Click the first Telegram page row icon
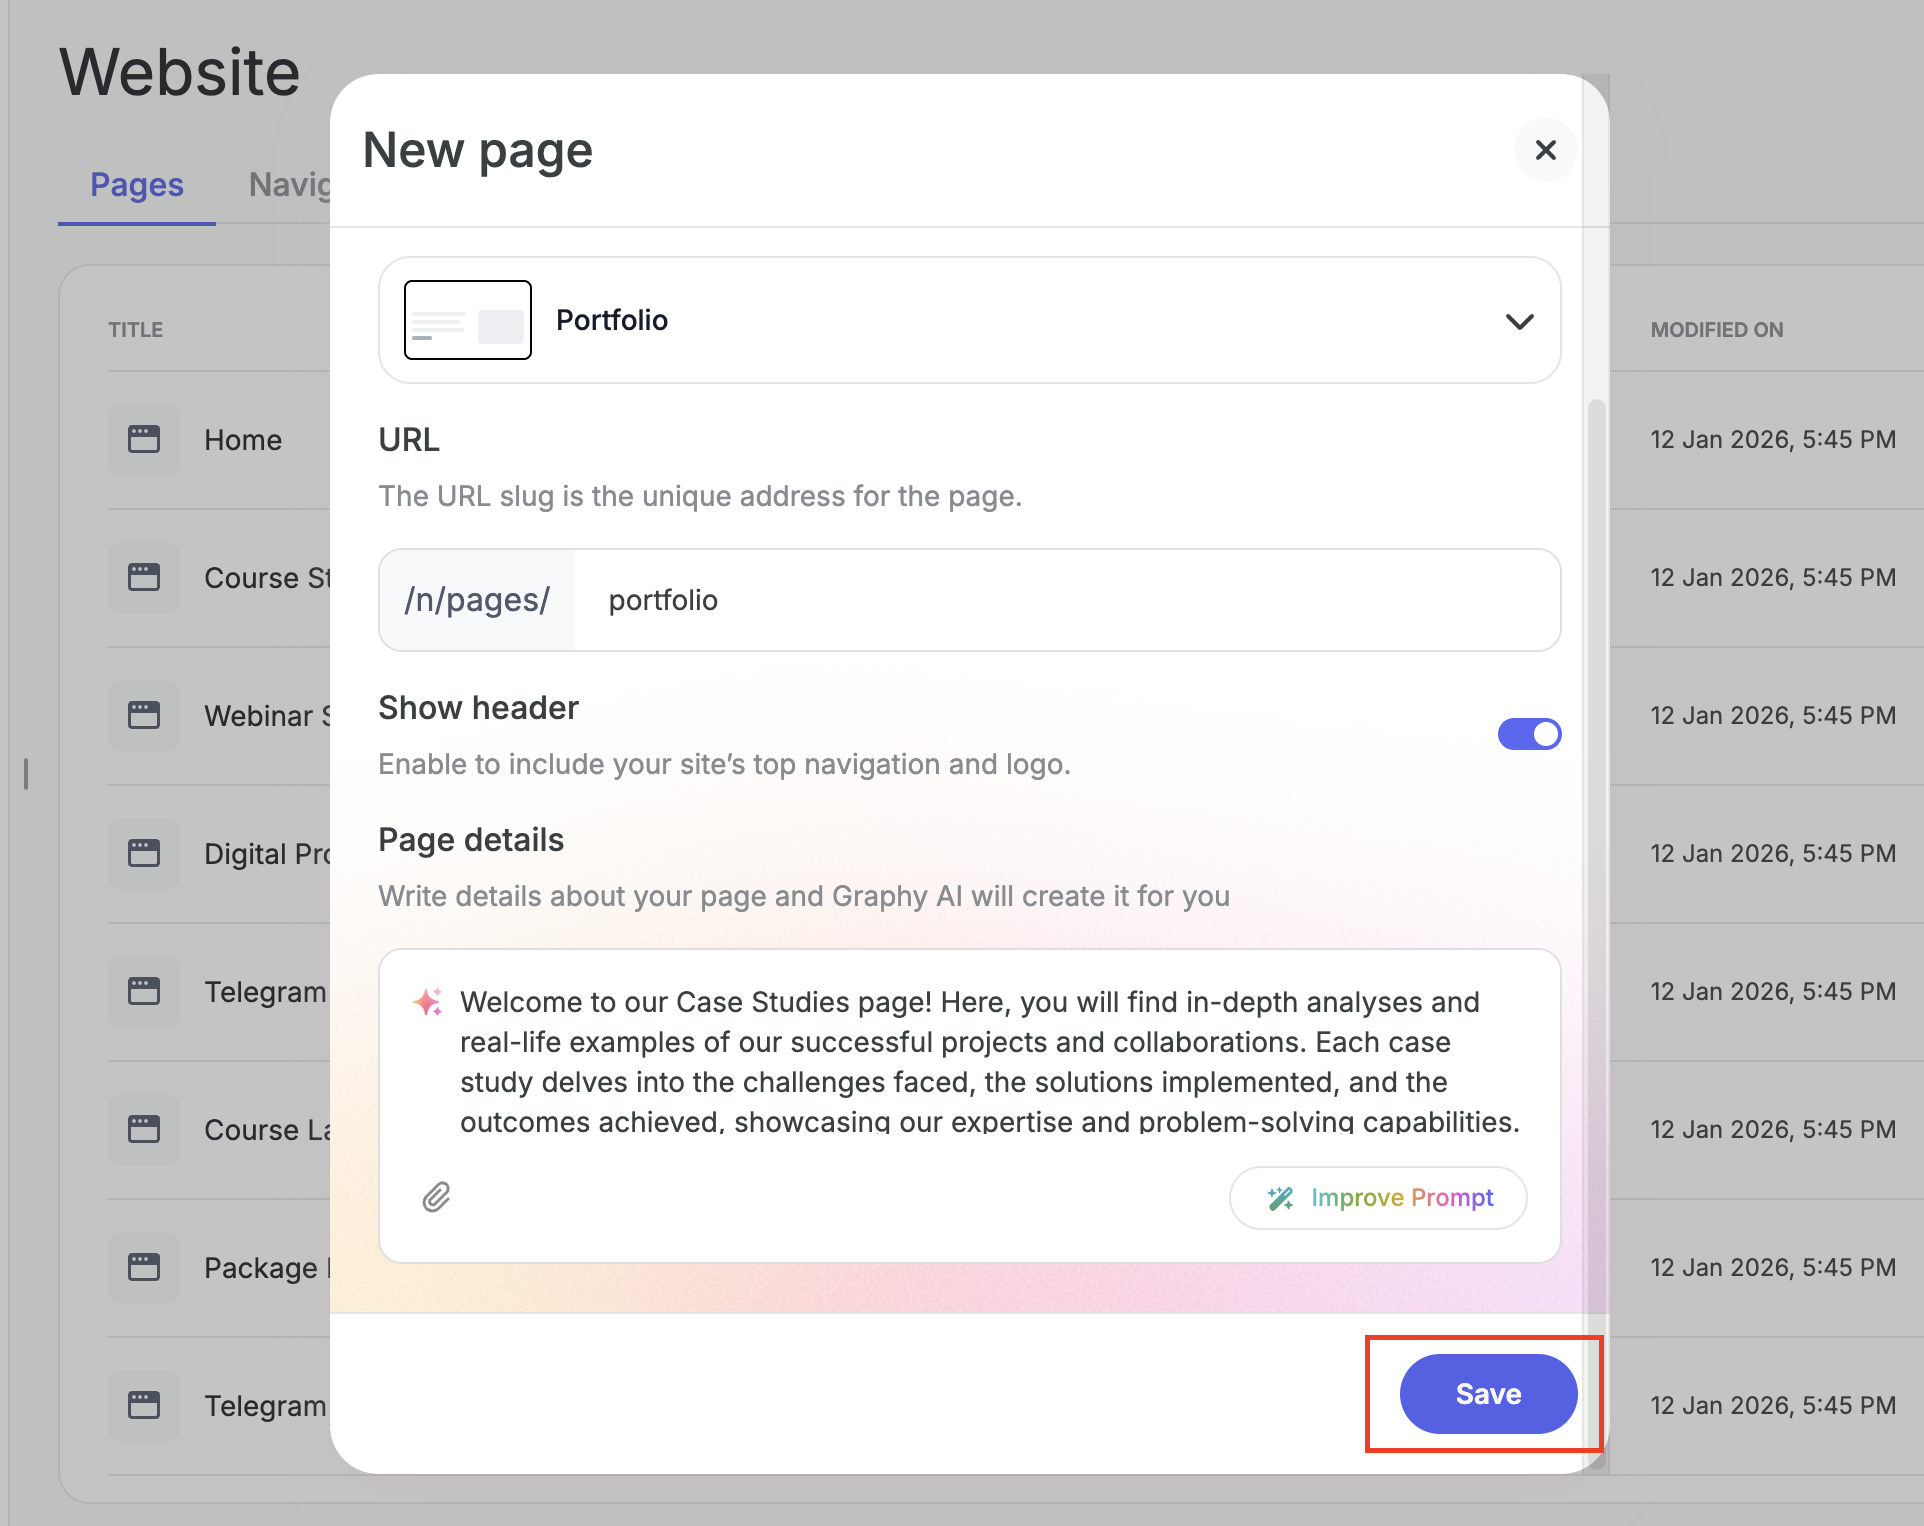Viewport: 1924px width, 1526px height. [144, 991]
